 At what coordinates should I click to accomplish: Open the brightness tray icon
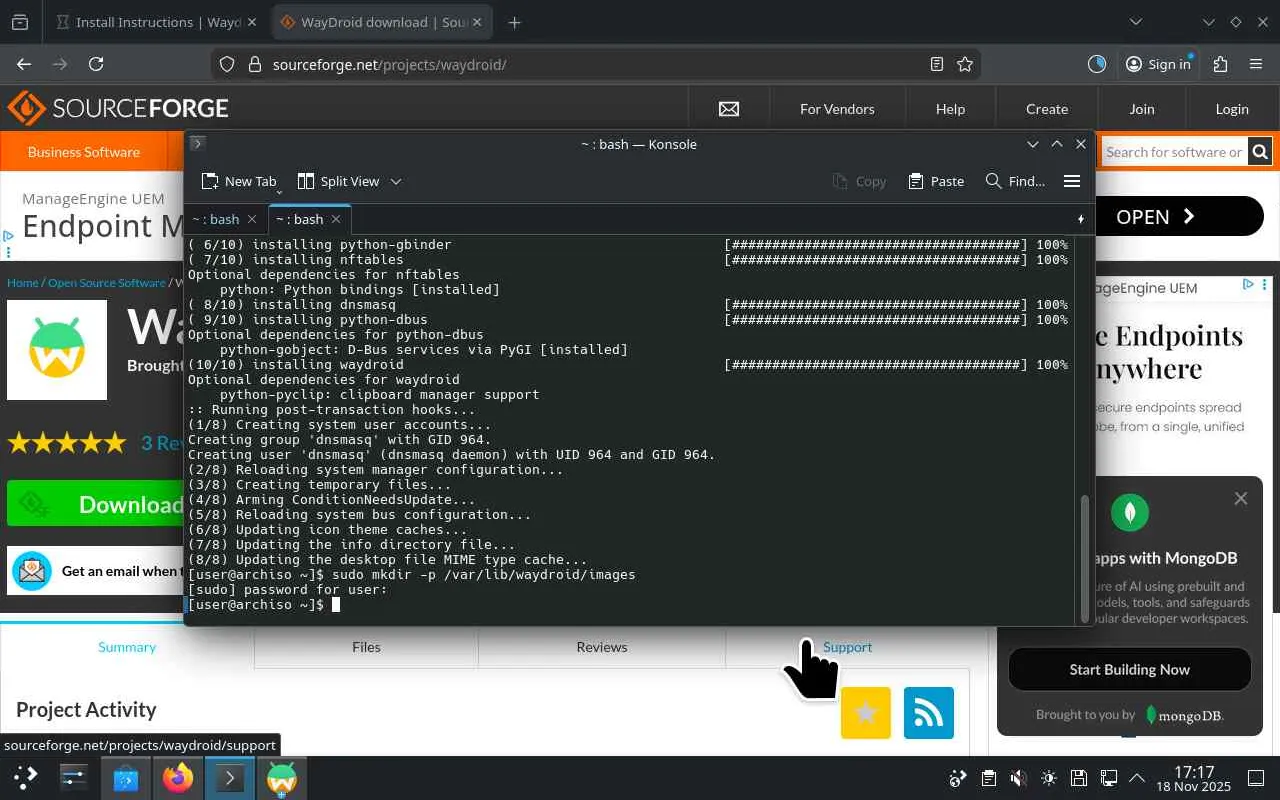(1048, 778)
